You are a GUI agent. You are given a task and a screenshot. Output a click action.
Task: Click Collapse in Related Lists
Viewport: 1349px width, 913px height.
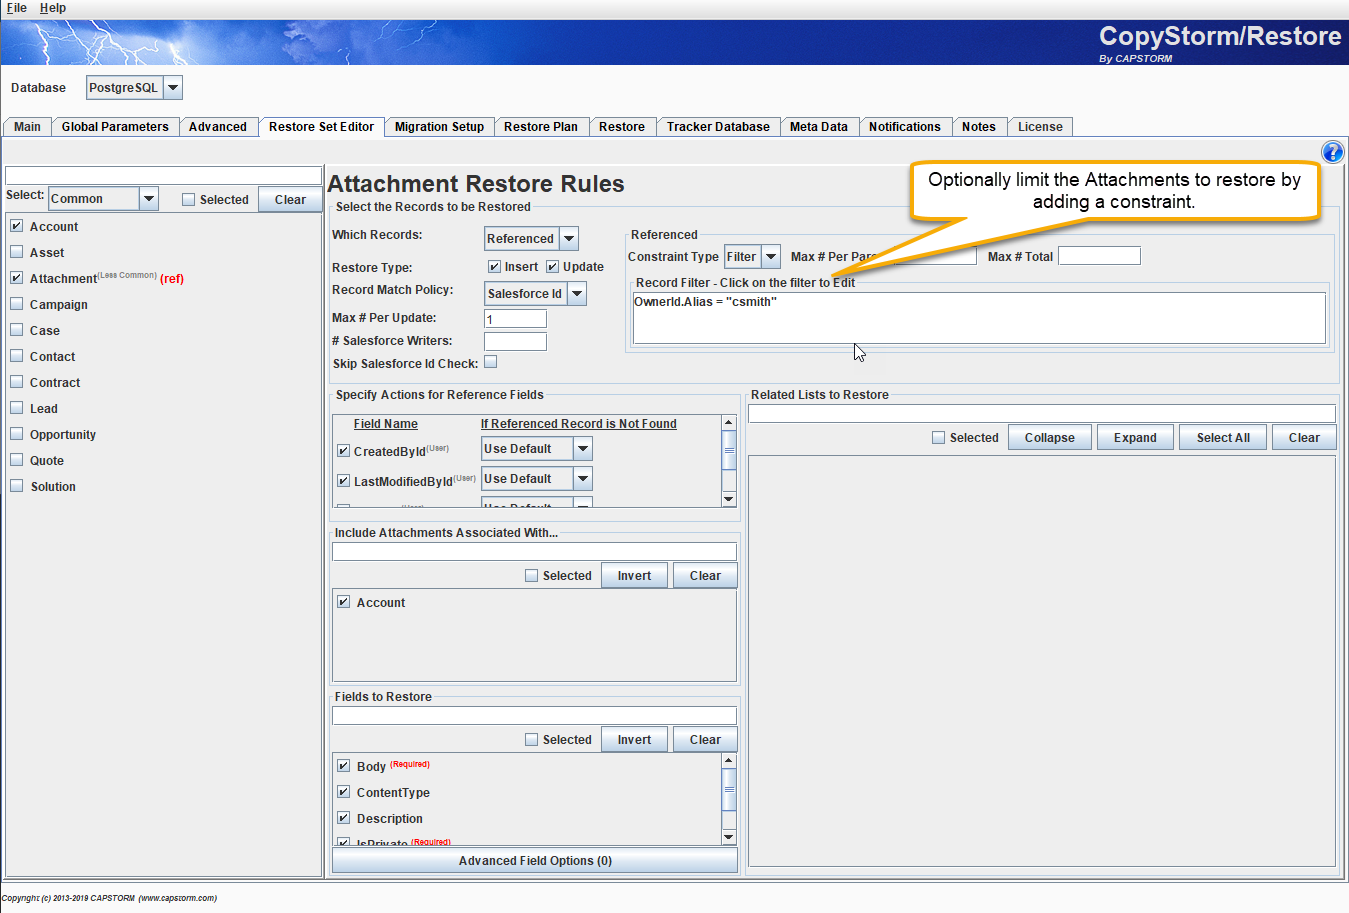pyautogui.click(x=1049, y=438)
